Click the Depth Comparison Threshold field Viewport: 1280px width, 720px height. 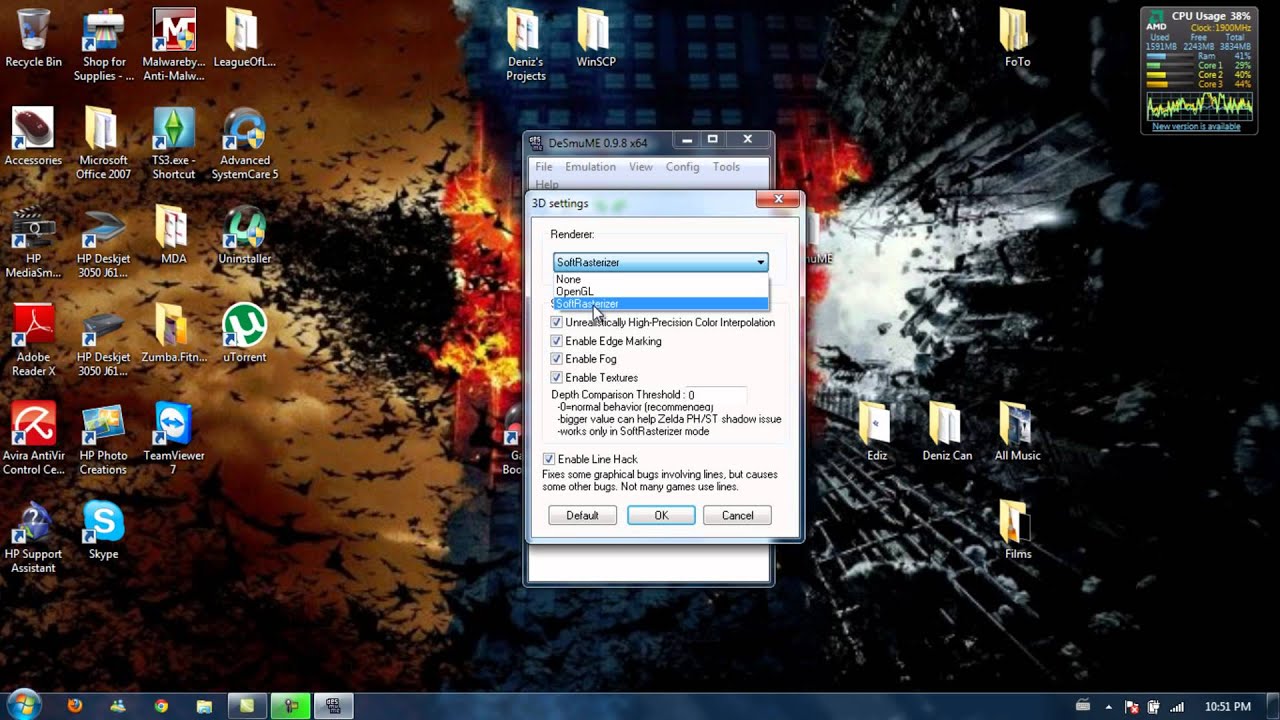716,395
